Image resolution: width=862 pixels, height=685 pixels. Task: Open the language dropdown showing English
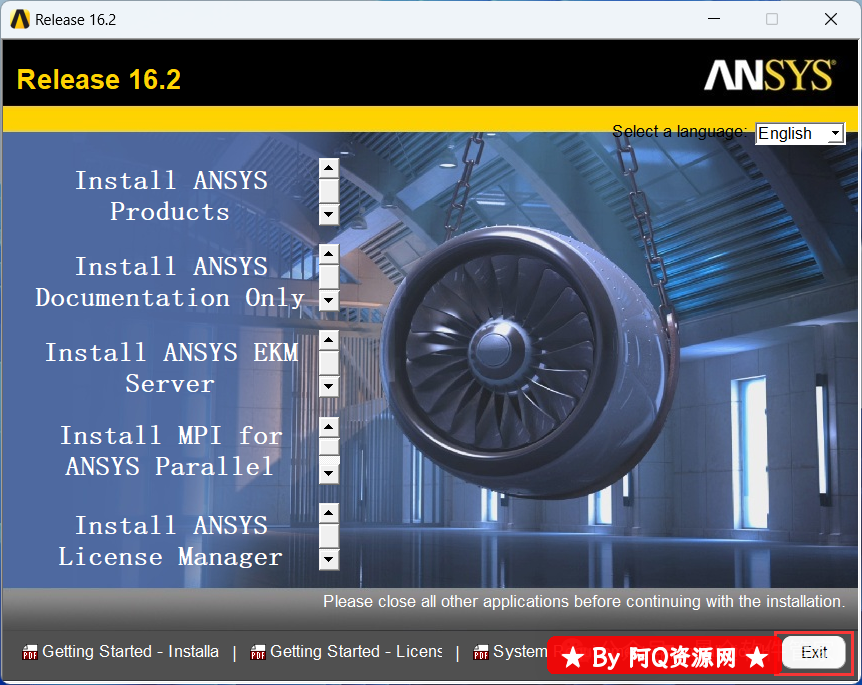tap(800, 133)
